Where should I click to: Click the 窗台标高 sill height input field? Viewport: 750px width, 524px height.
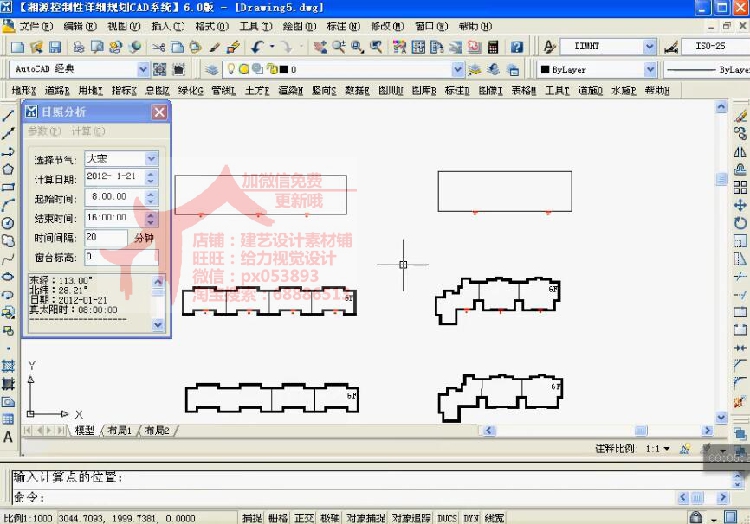pyautogui.click(x=121, y=257)
